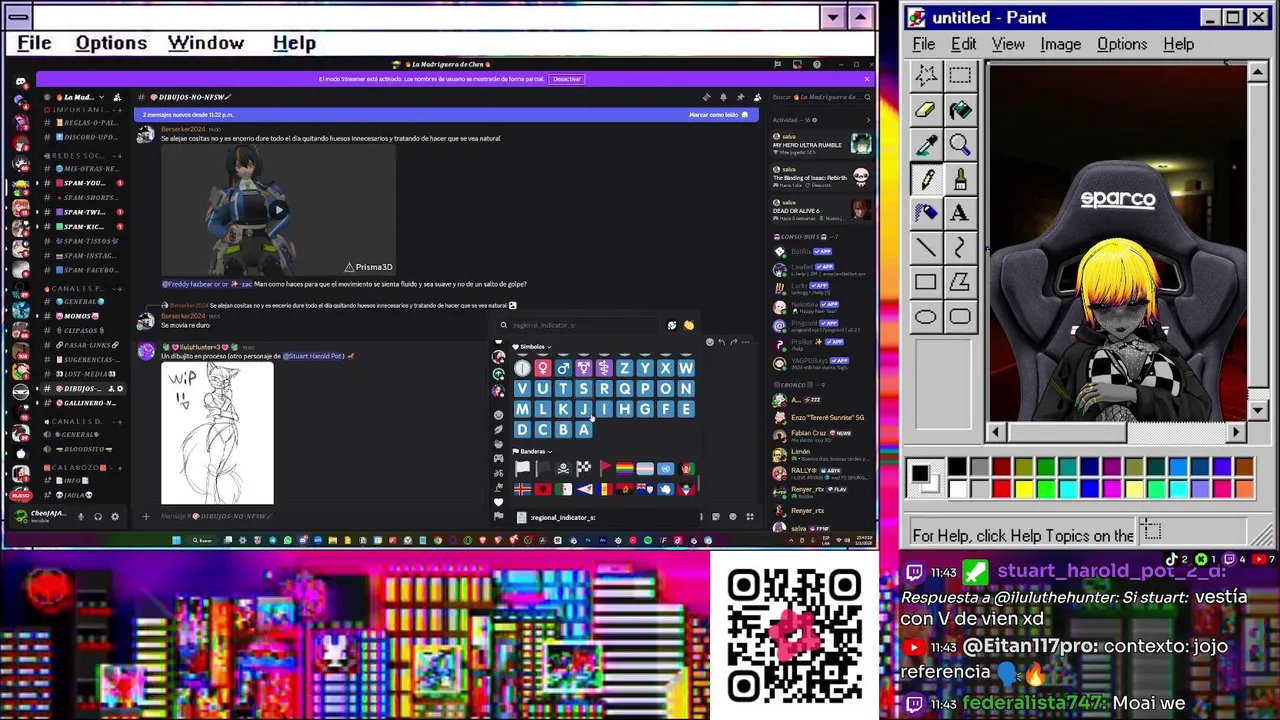Open emoji skin tone selector clapping hands
The width and height of the screenshot is (1280, 720).
click(688, 325)
